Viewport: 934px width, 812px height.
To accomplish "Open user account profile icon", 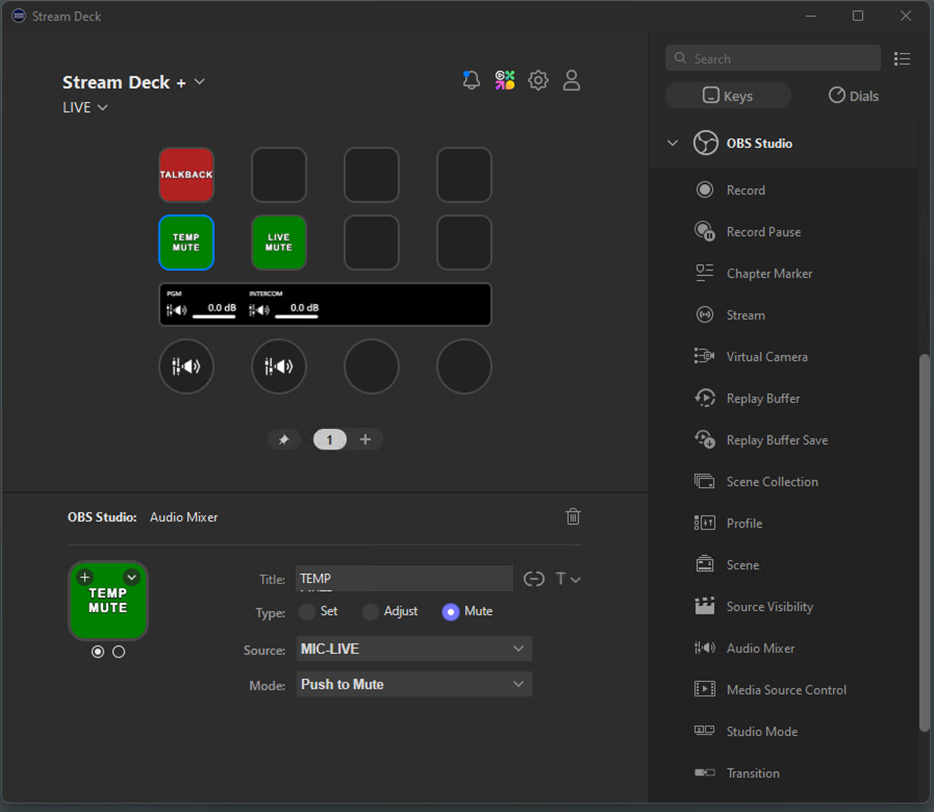I will coord(571,80).
